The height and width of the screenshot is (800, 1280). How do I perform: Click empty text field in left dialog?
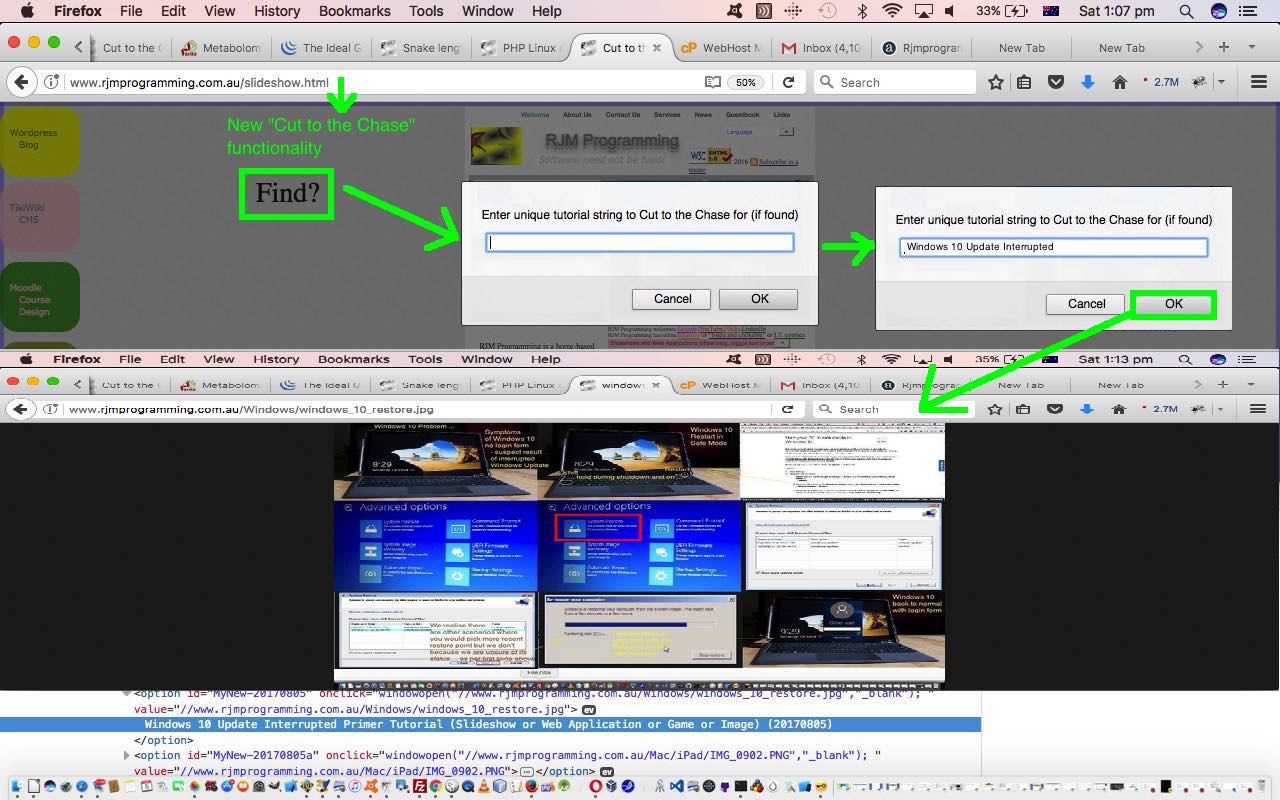pyautogui.click(x=640, y=242)
